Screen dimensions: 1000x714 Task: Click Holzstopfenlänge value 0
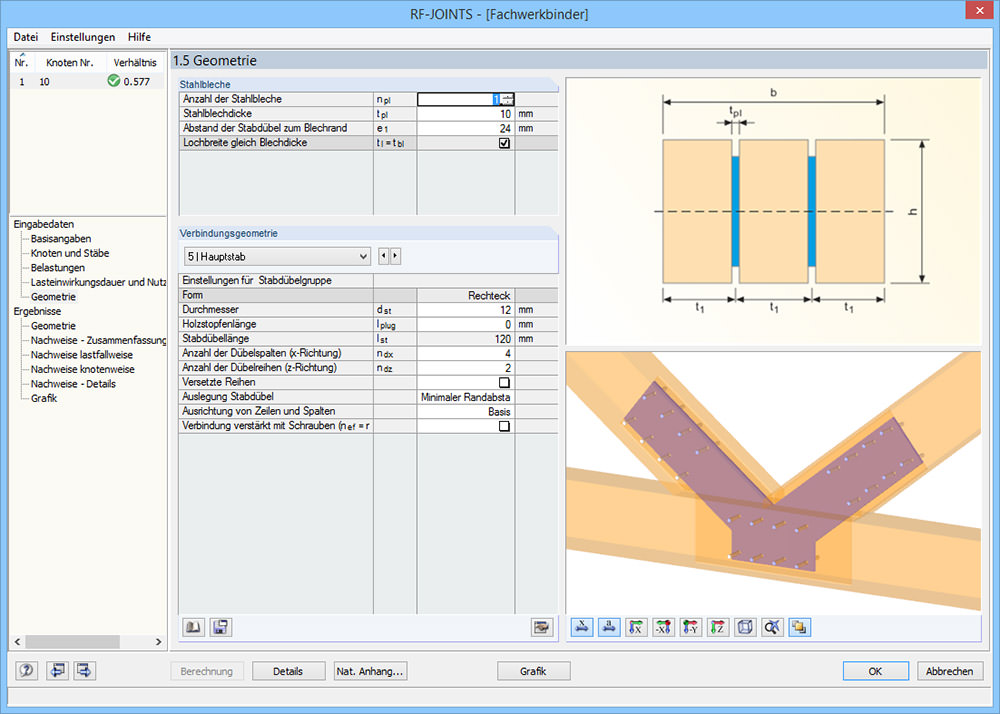(x=466, y=324)
